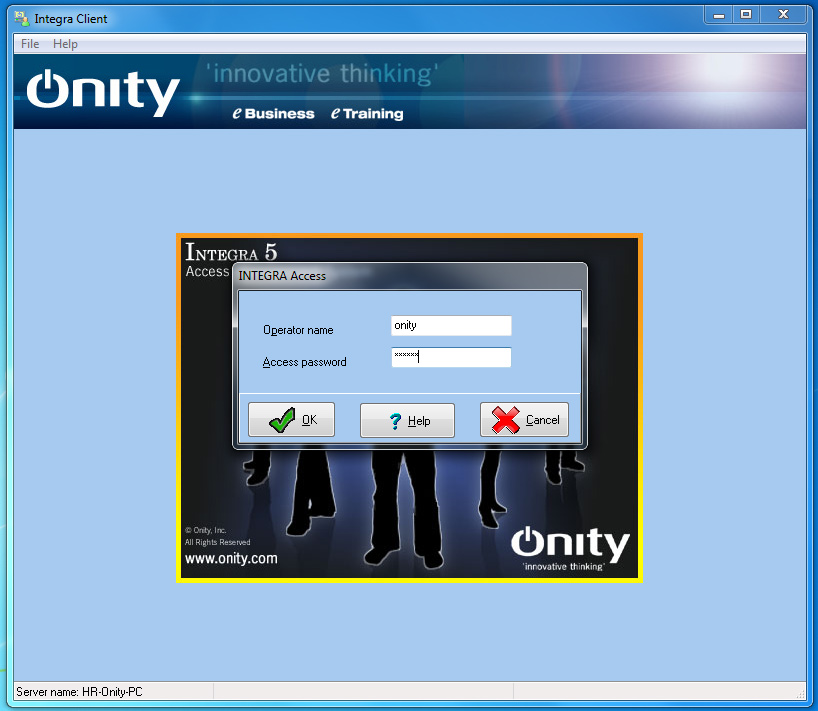Click the www.onity.com website text
This screenshot has width=818, height=711.
point(231,559)
